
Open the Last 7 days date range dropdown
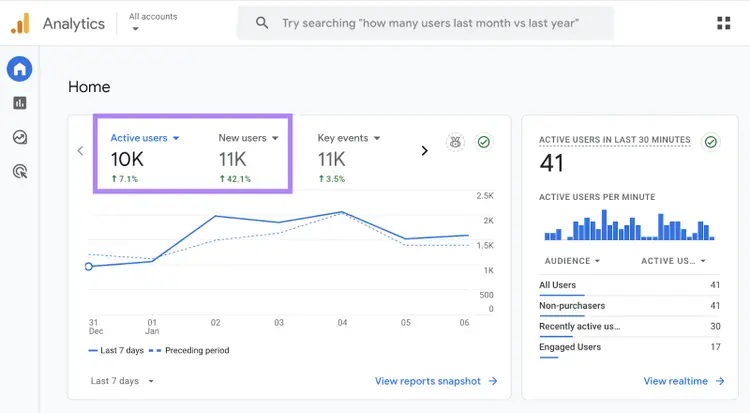[x=122, y=381]
